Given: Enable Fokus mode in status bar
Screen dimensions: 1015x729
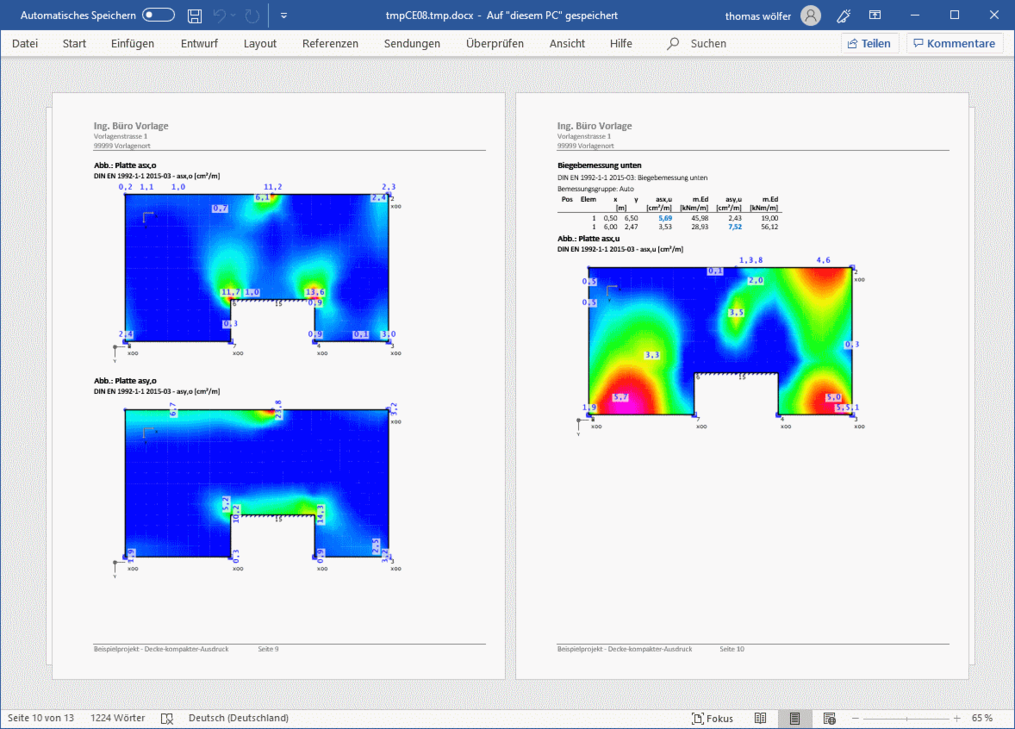Looking at the screenshot, I should point(712,718).
